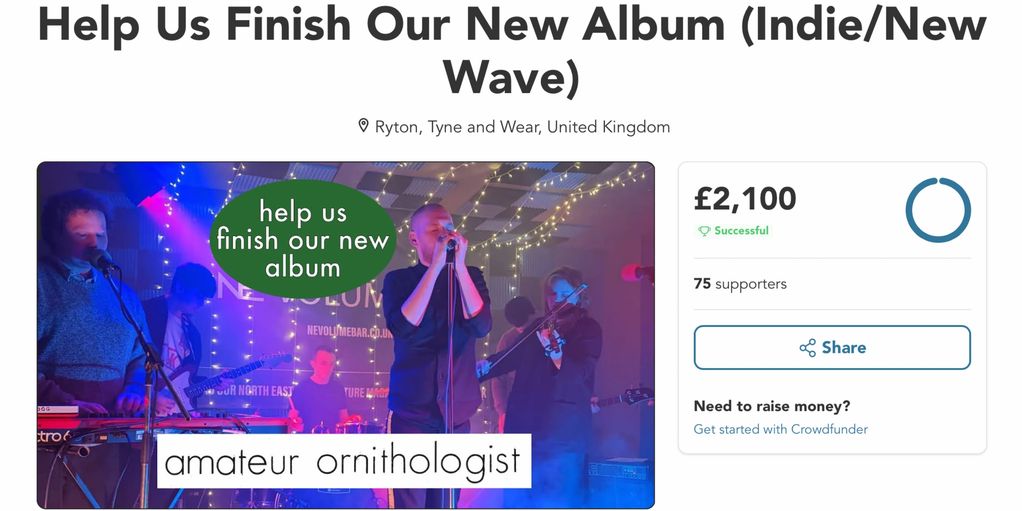Click the Share button
1022x511 pixels.
[832, 347]
